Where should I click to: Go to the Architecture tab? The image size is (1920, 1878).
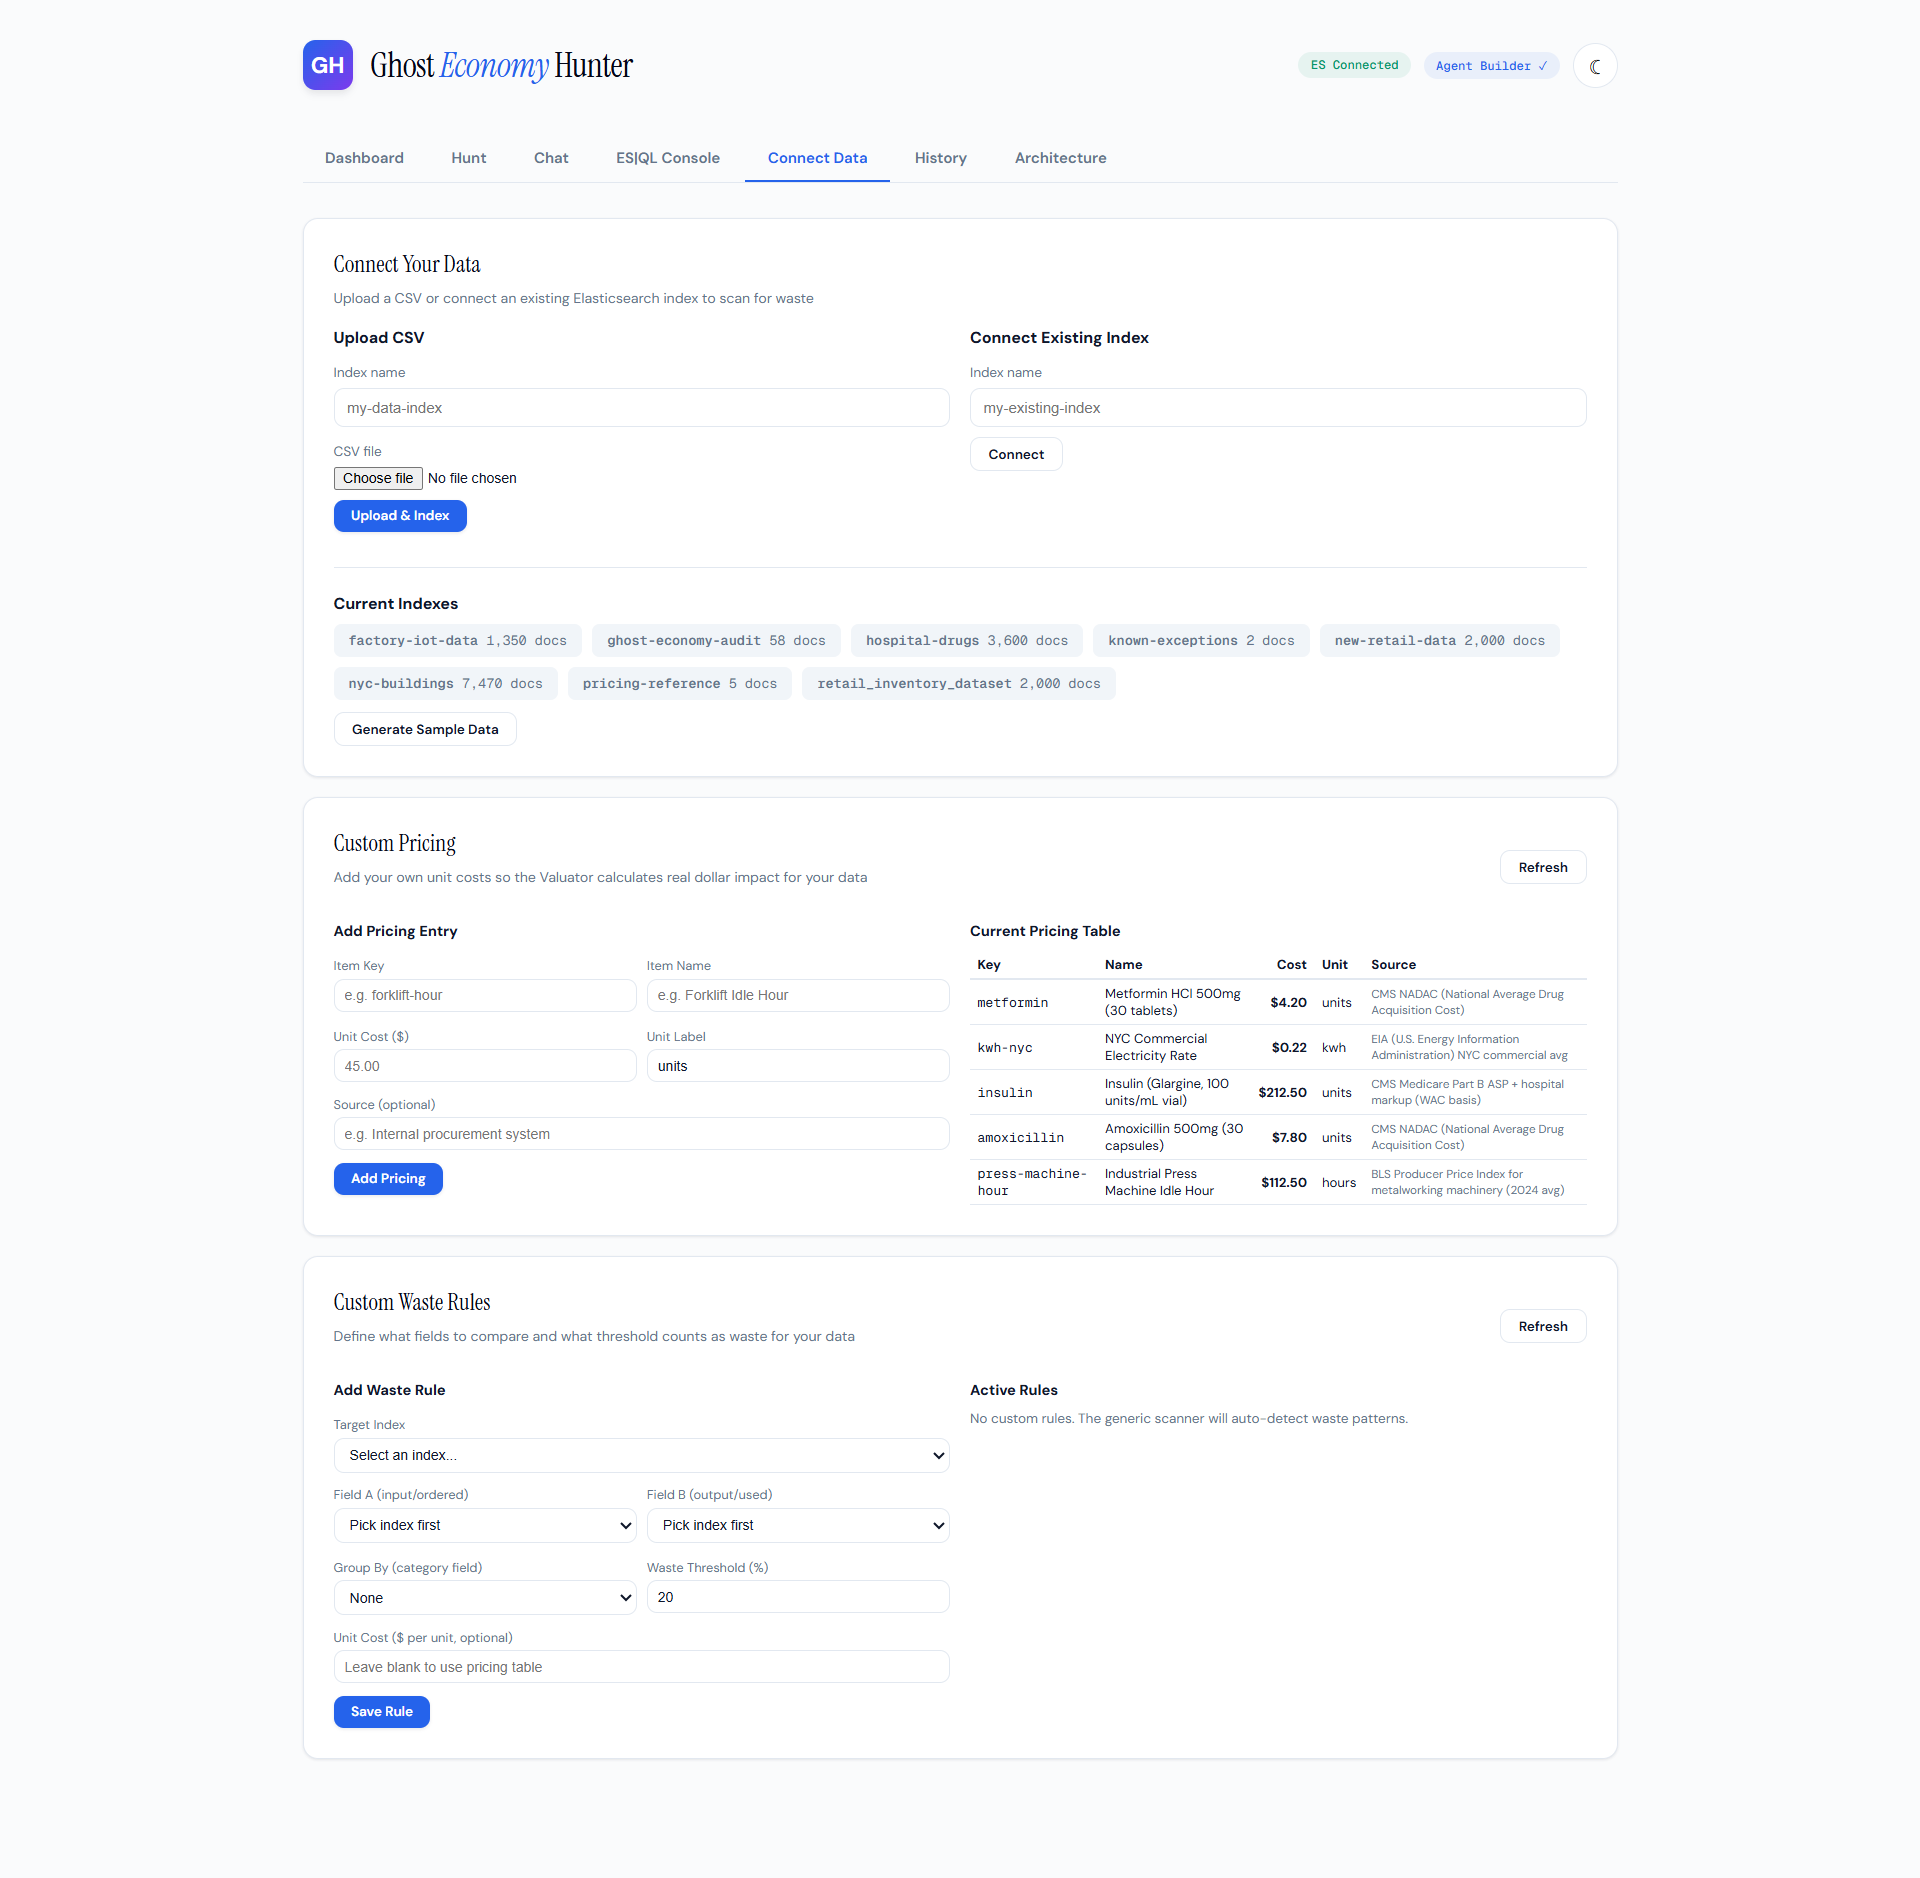point(1060,158)
